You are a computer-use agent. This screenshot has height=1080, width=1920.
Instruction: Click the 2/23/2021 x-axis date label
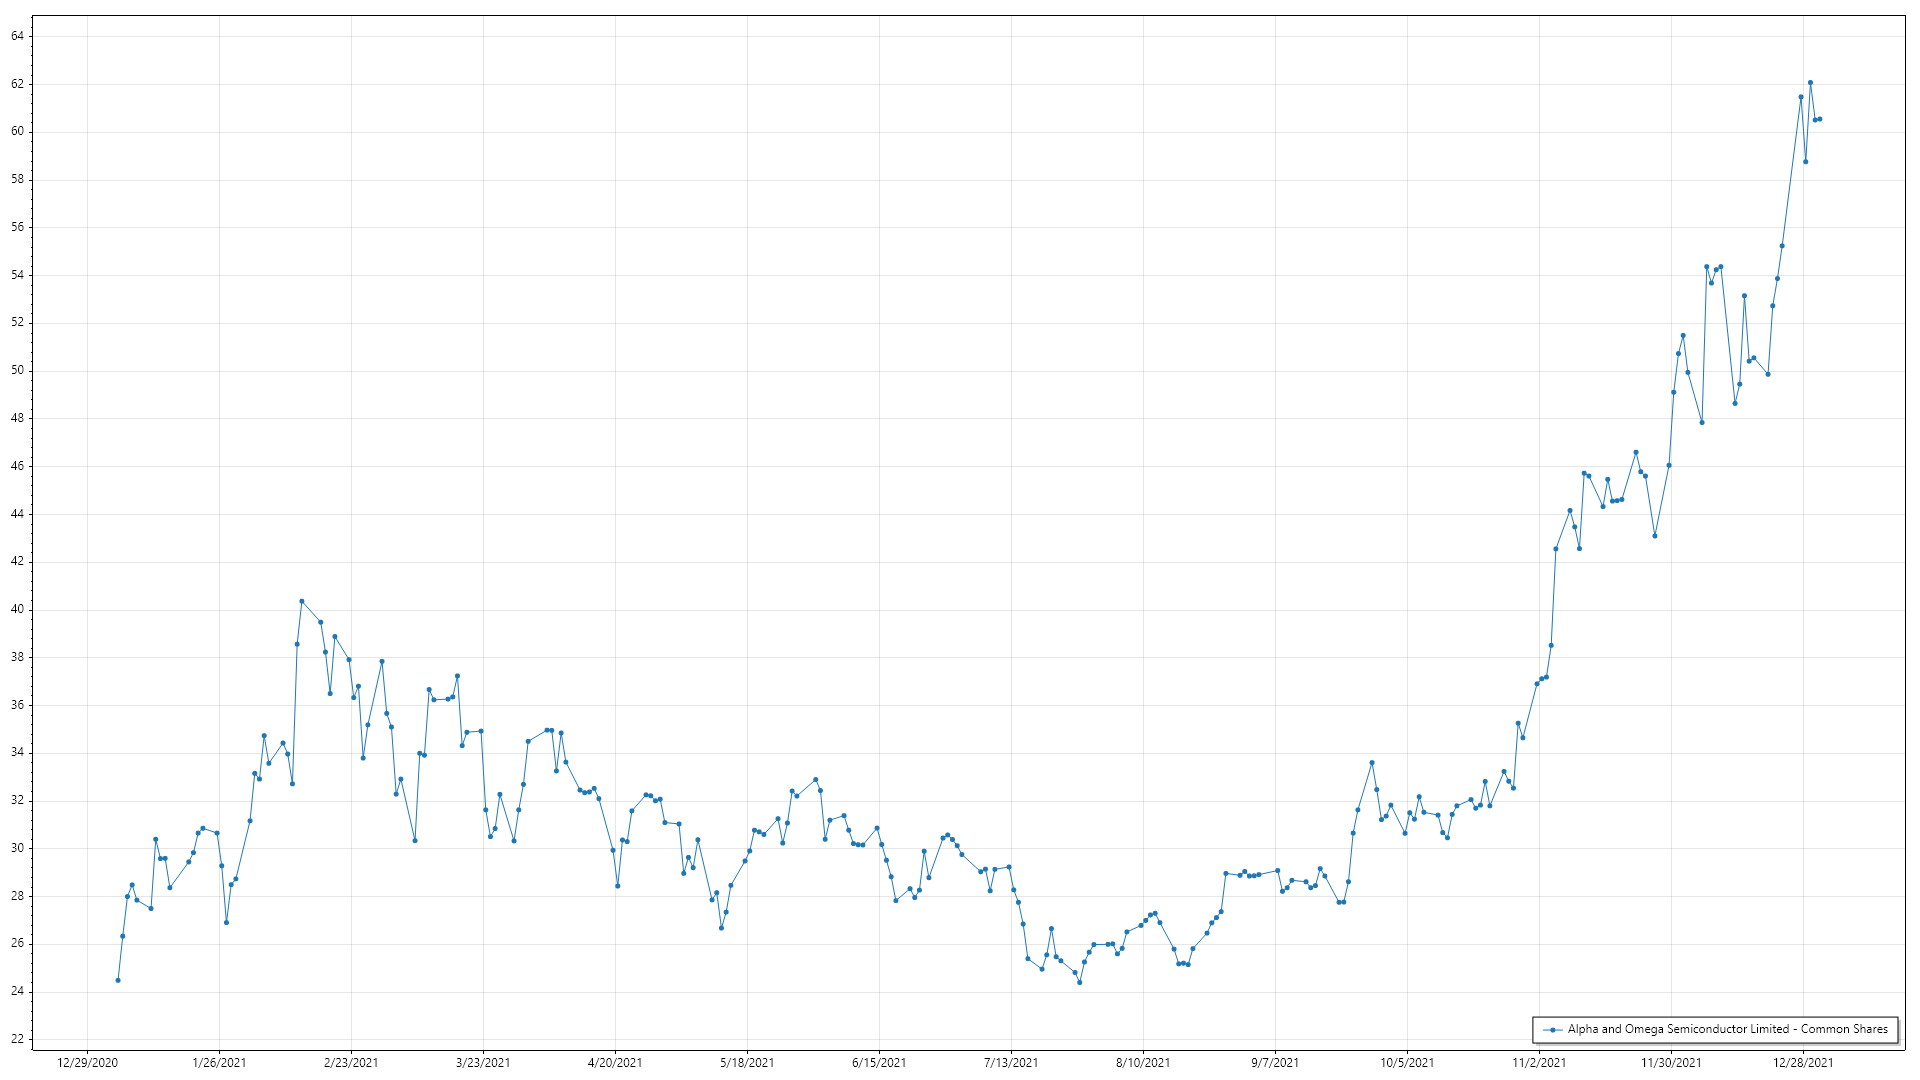351,1063
